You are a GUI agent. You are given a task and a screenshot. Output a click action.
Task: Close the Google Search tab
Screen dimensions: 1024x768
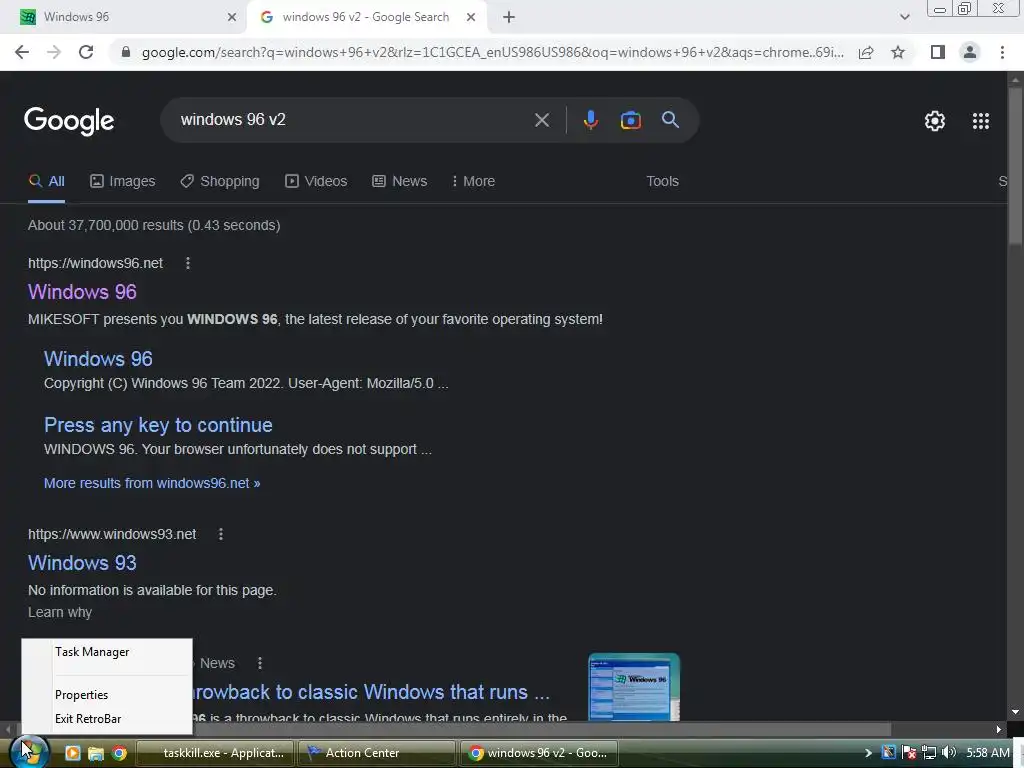(x=471, y=17)
